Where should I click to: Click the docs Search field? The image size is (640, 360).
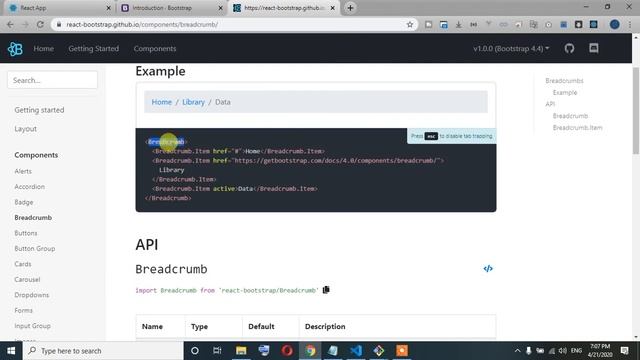(x=52, y=80)
